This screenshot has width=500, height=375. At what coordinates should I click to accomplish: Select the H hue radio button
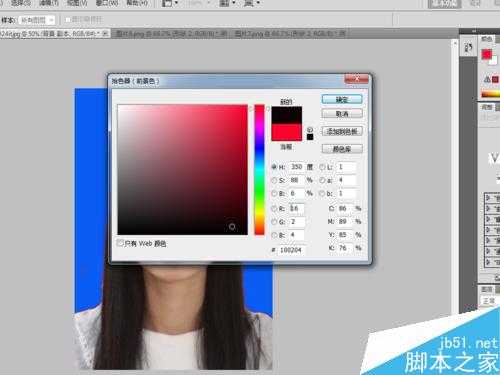274,167
